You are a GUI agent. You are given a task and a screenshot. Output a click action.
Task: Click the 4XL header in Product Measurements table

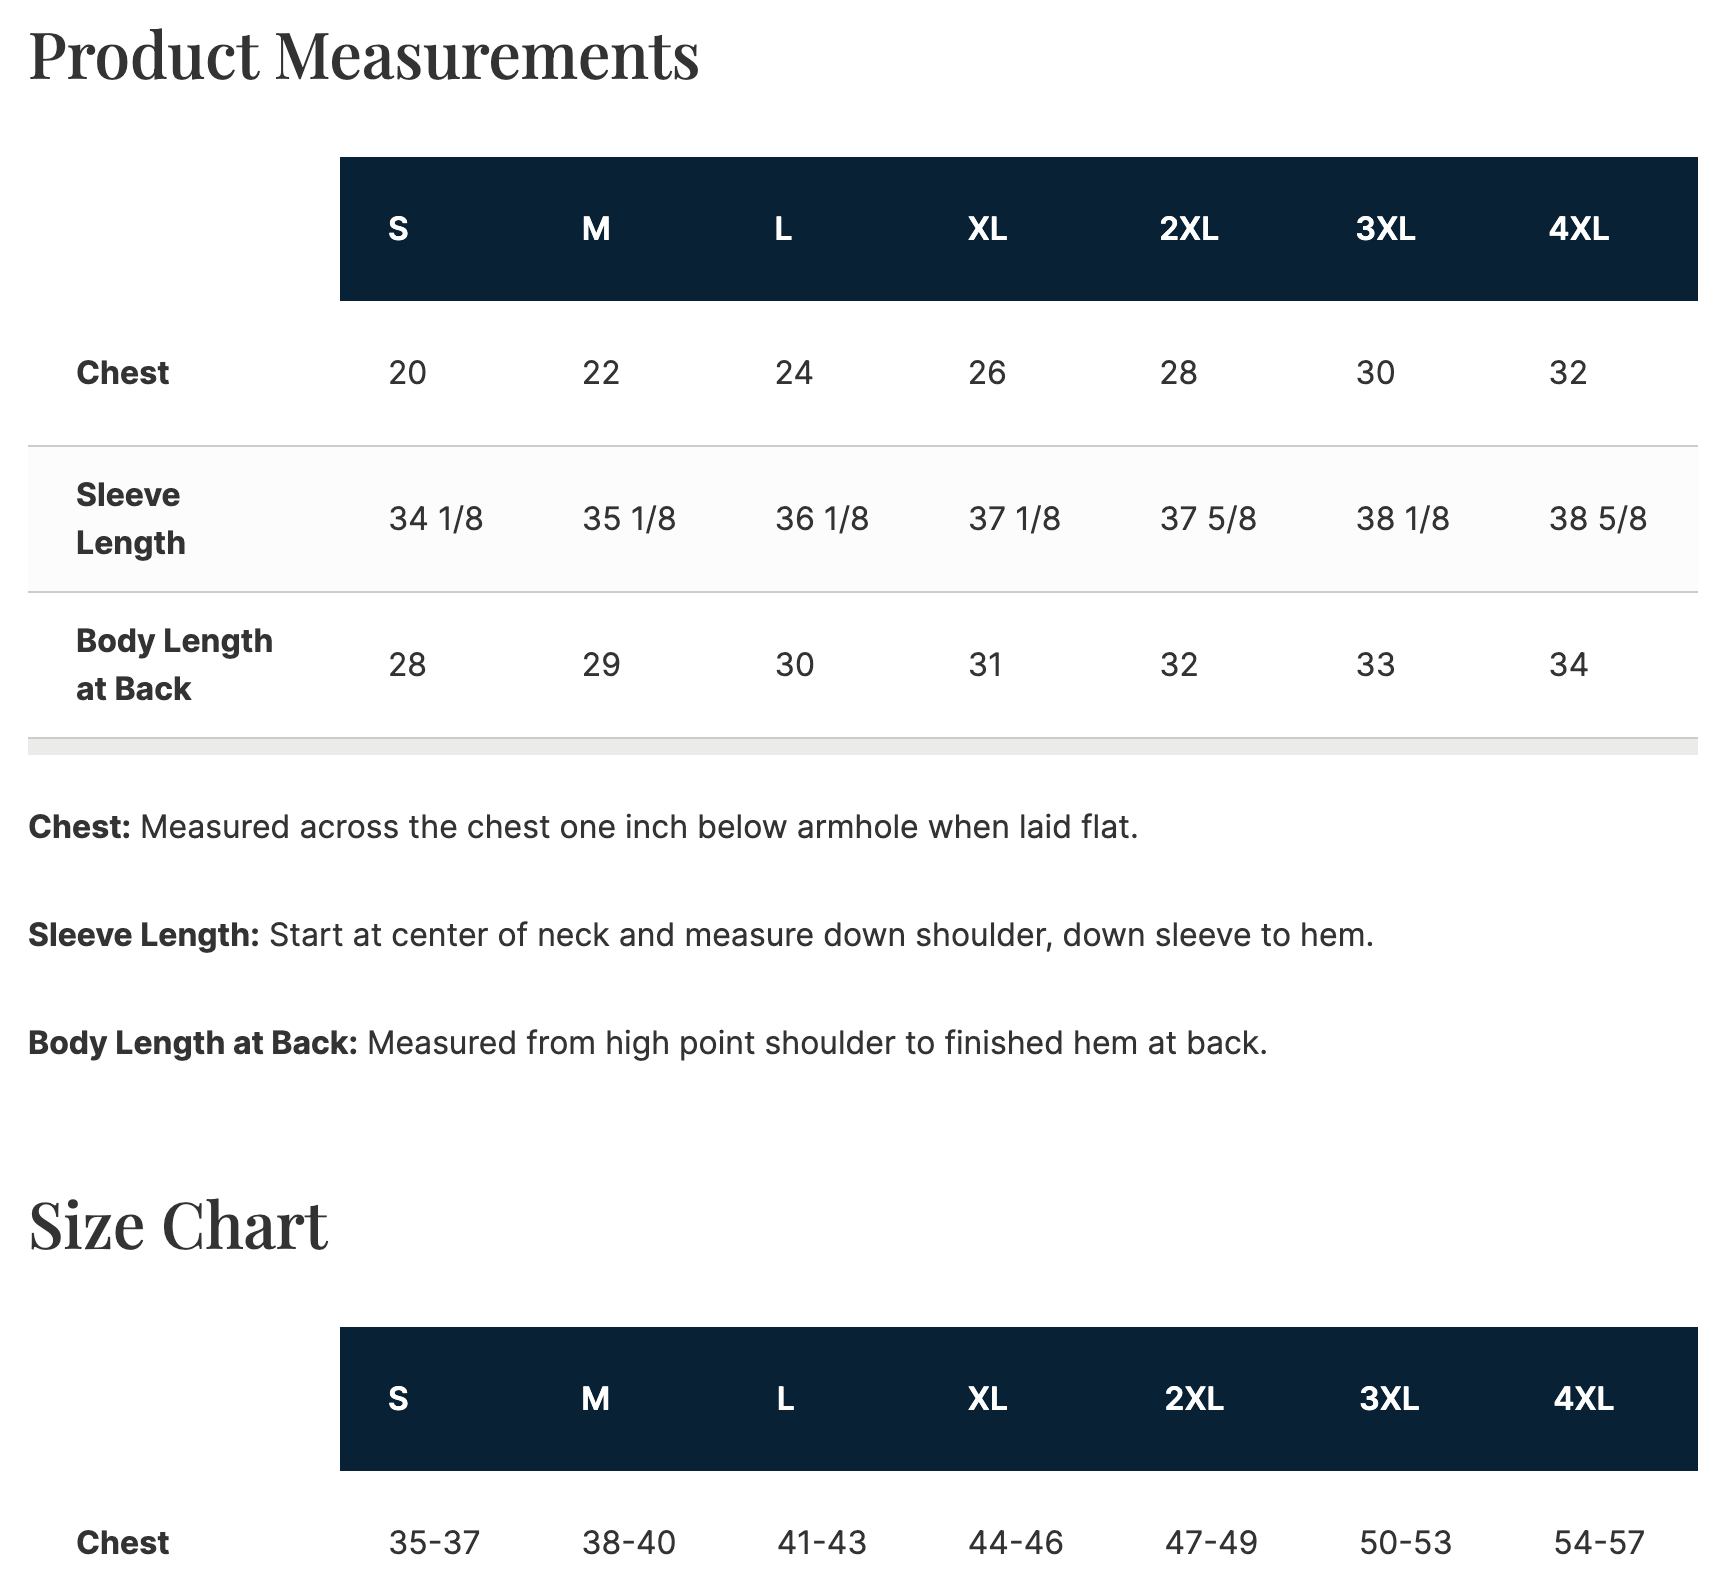[x=1579, y=229]
